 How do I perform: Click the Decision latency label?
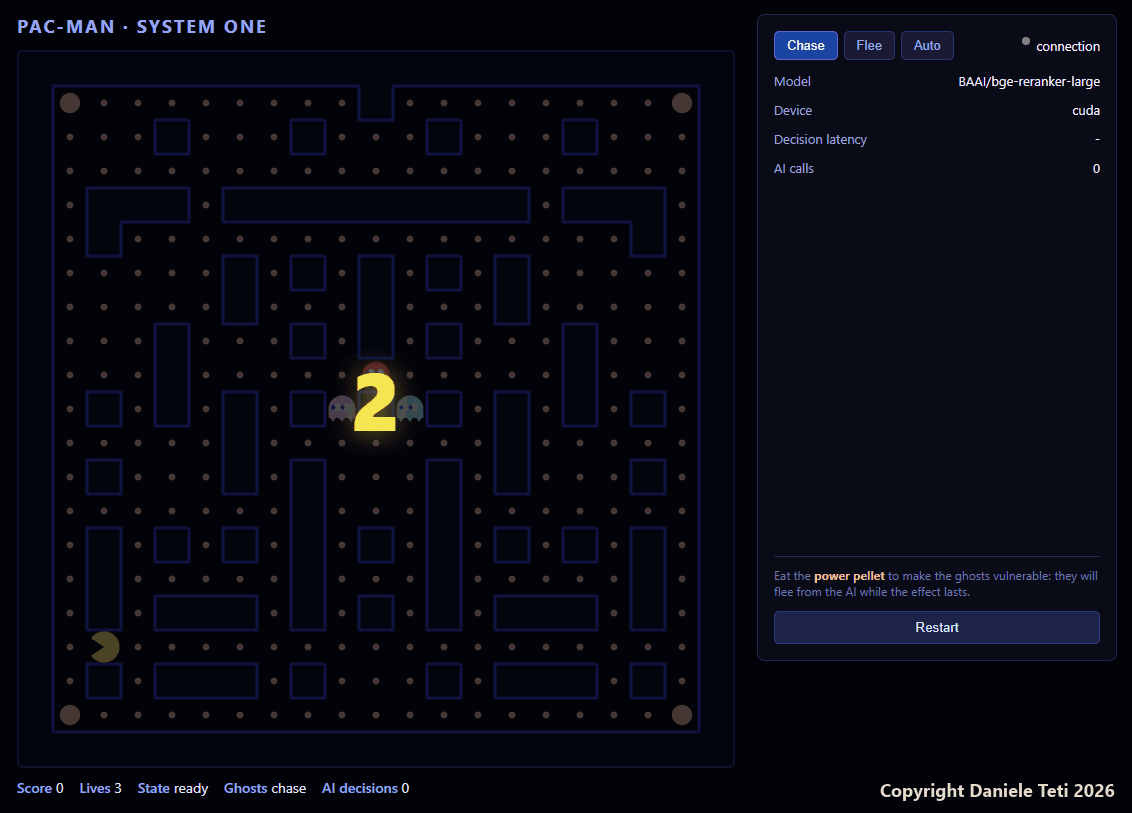[820, 139]
